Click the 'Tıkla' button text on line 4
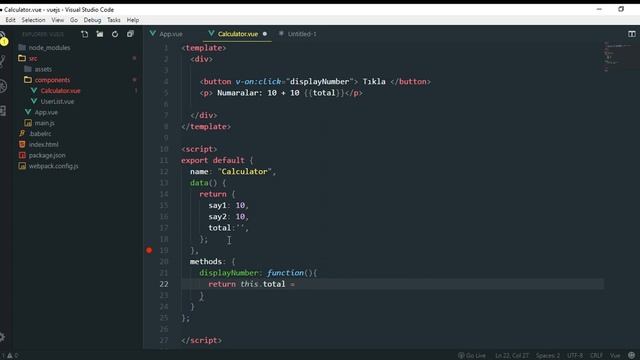This screenshot has height=360, width=640. click(x=374, y=82)
